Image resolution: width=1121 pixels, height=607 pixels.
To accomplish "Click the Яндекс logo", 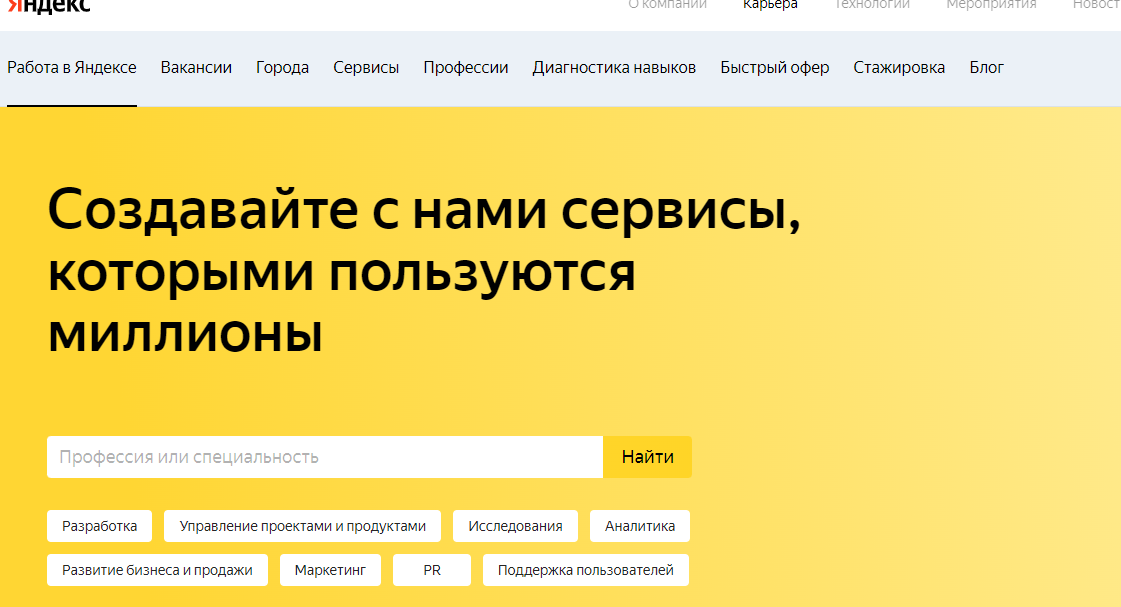I will [48, 5].
